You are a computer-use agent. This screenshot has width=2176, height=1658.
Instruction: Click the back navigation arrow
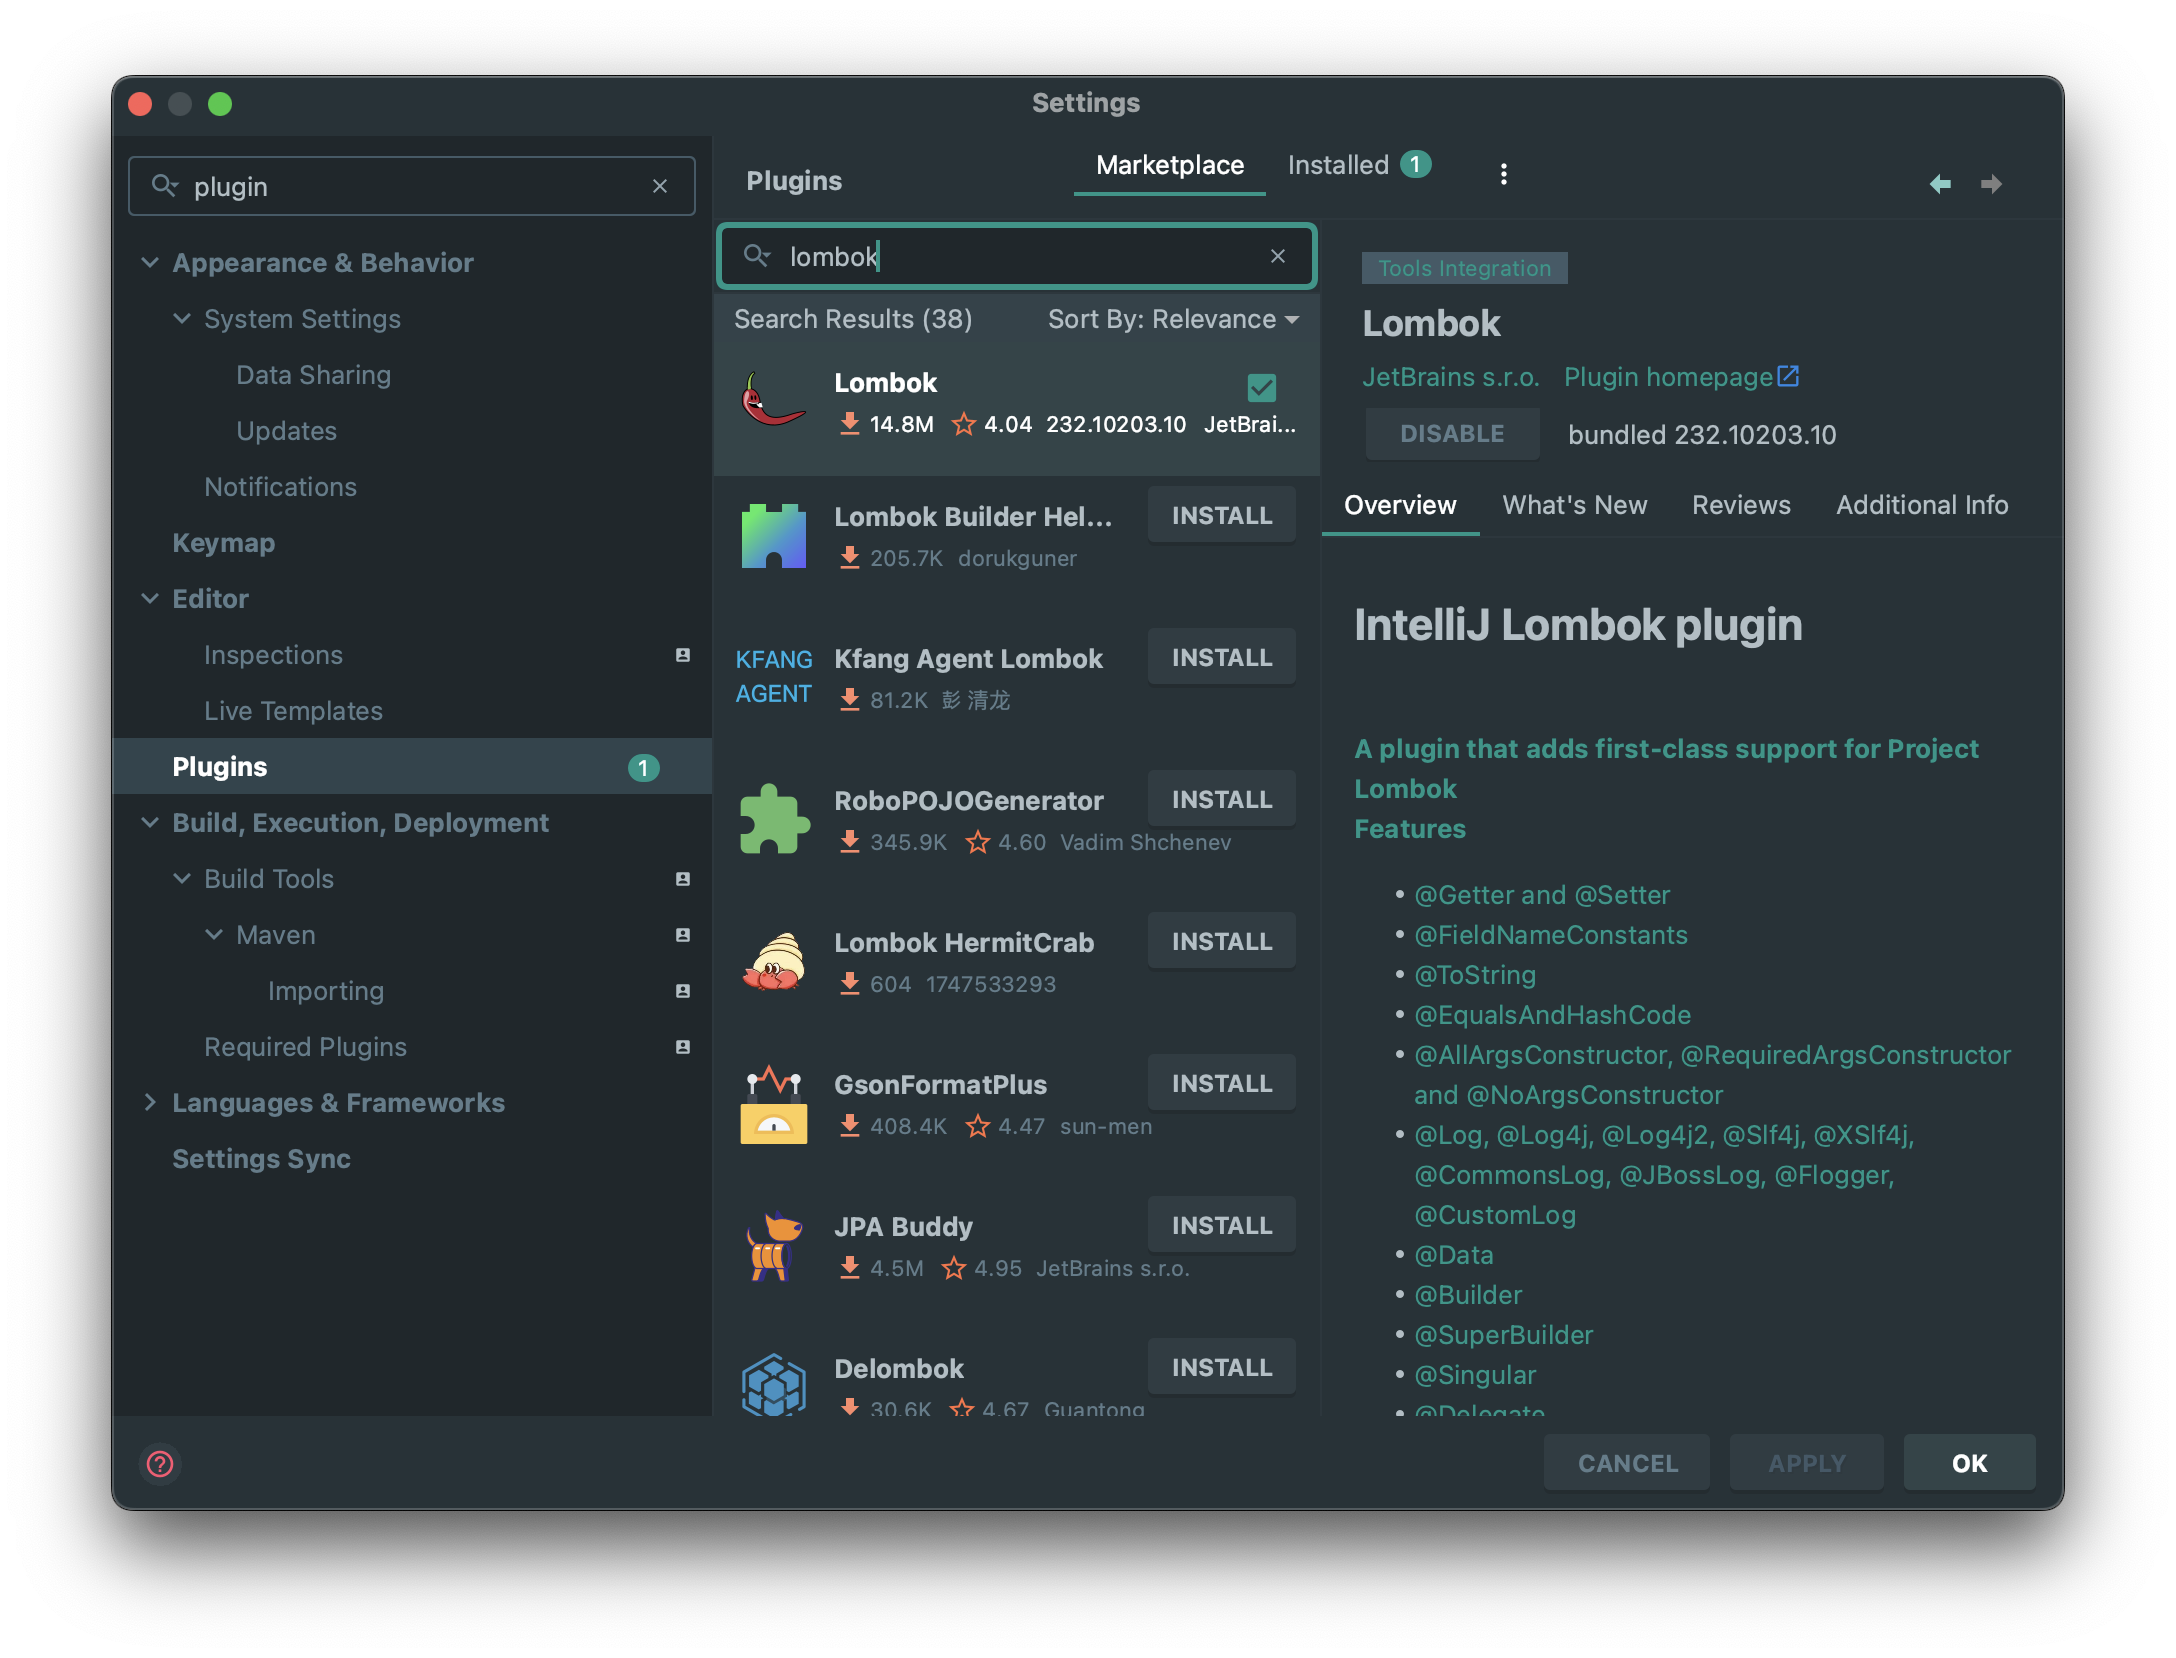tap(1939, 184)
